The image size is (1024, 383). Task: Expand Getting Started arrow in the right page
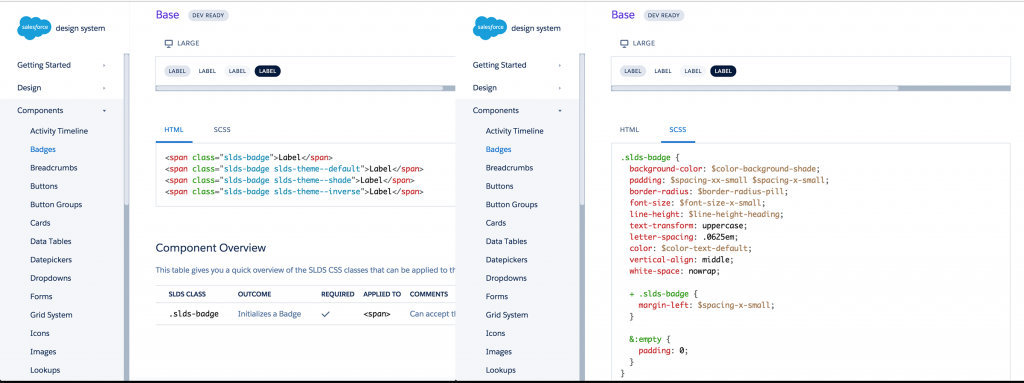pyautogui.click(x=560, y=65)
